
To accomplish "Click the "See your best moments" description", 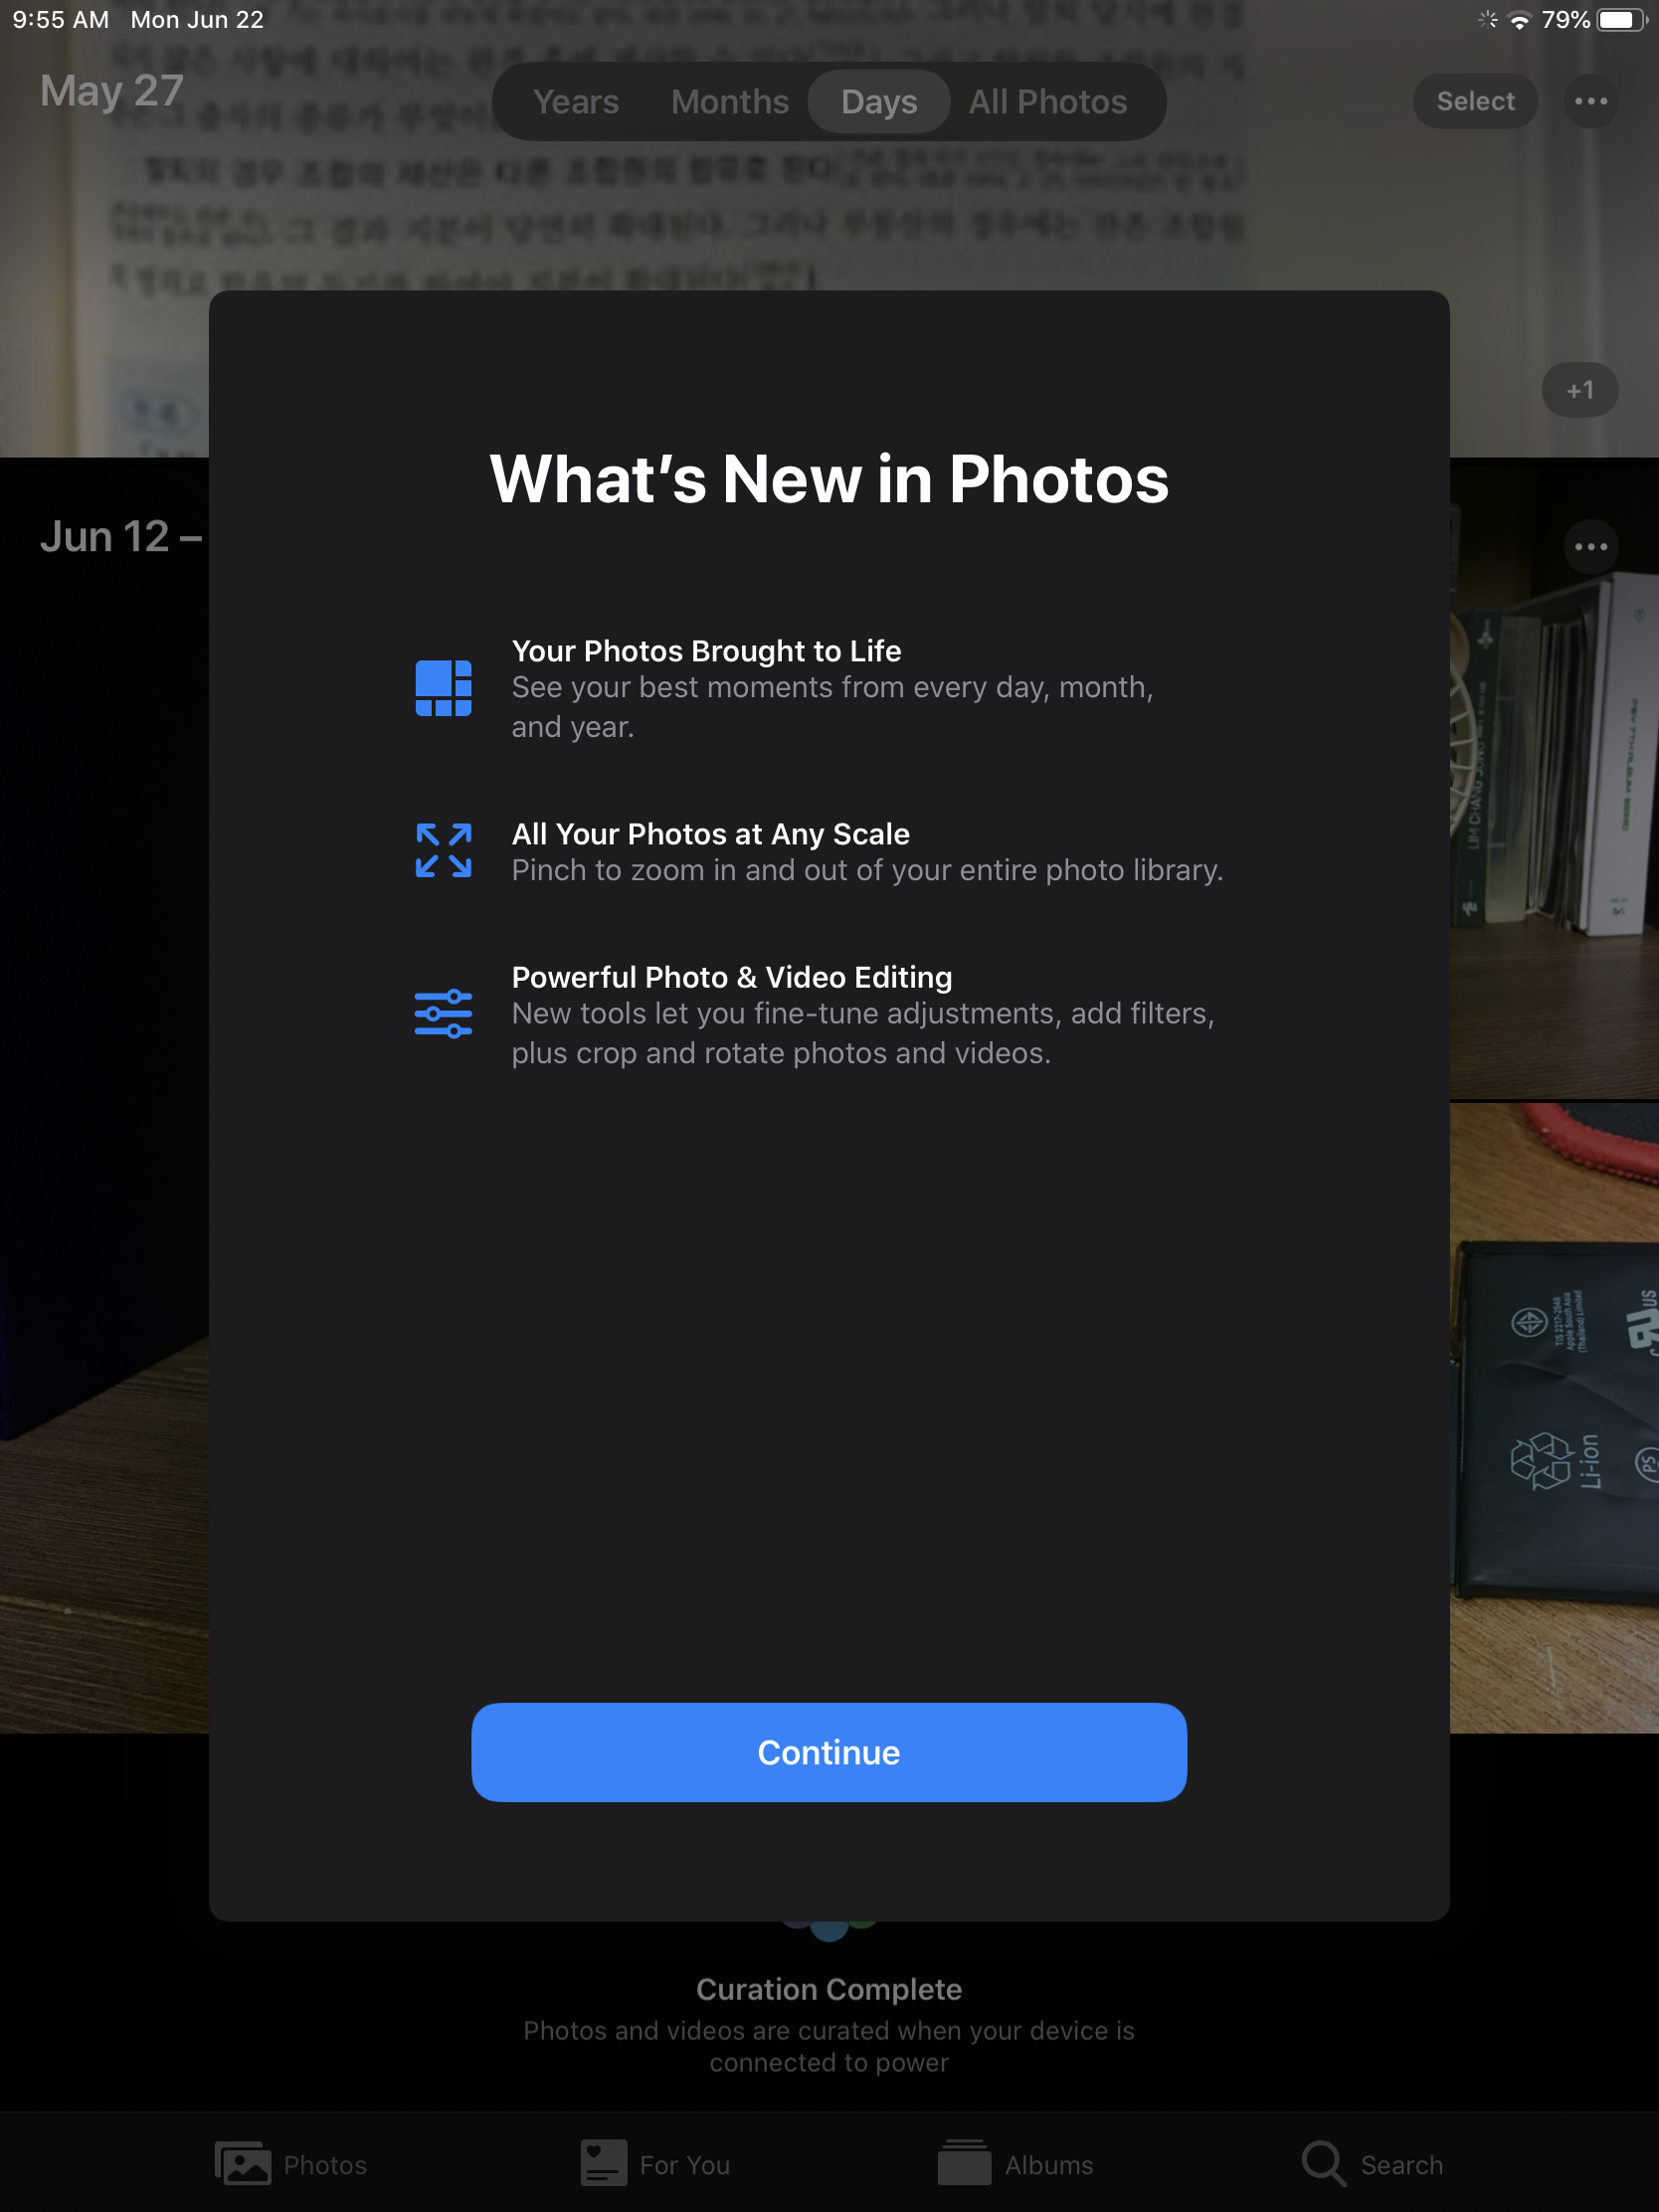I will coord(832,707).
